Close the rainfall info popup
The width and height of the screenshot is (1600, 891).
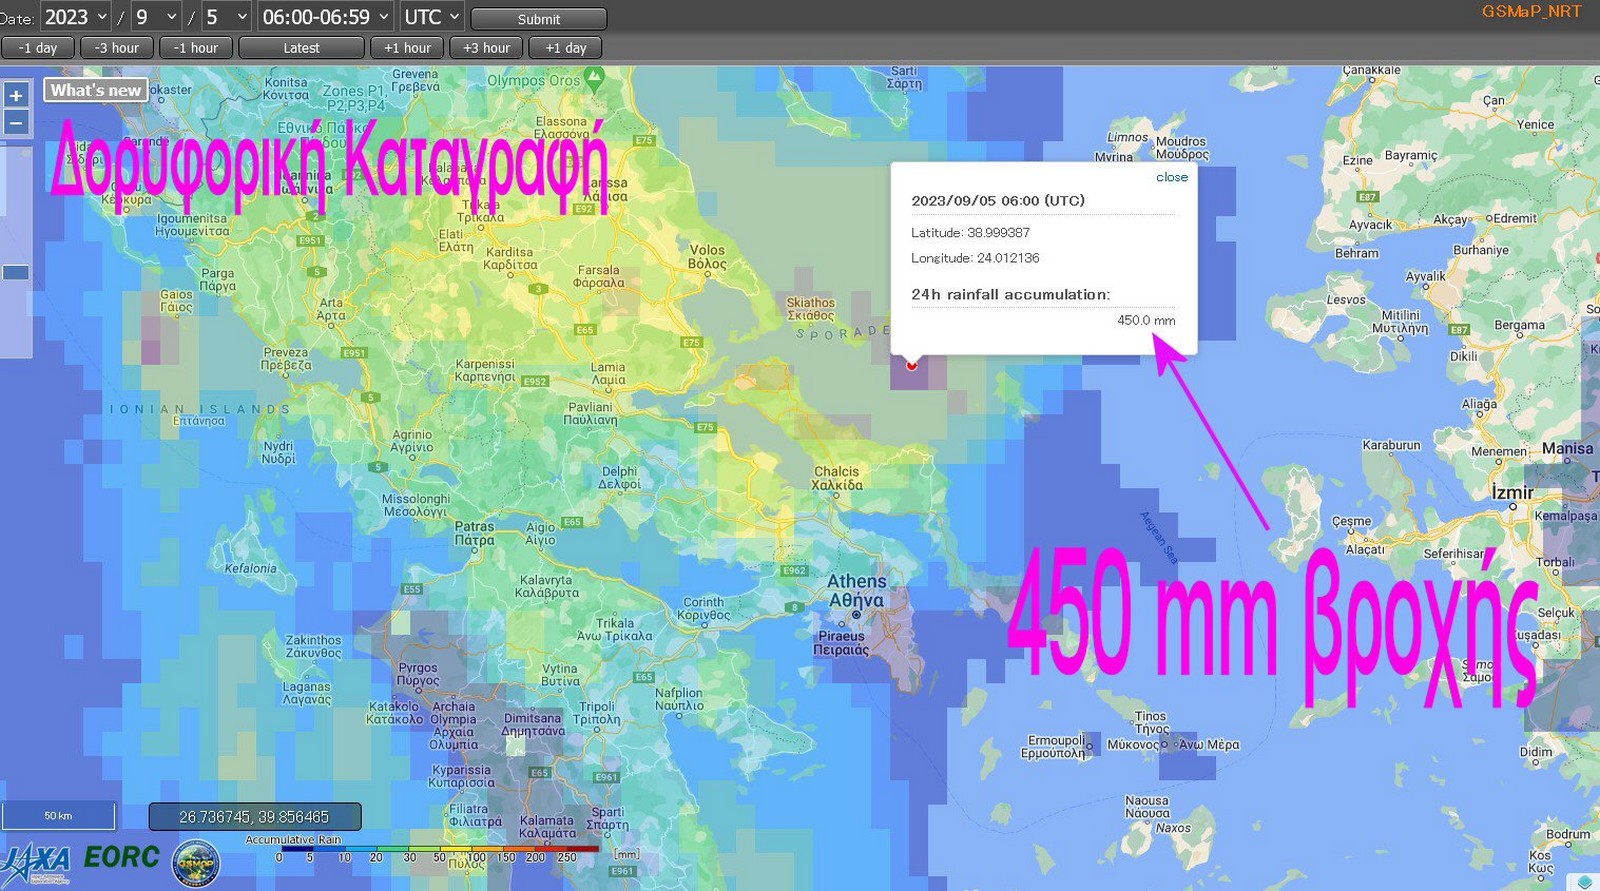click(x=1171, y=177)
